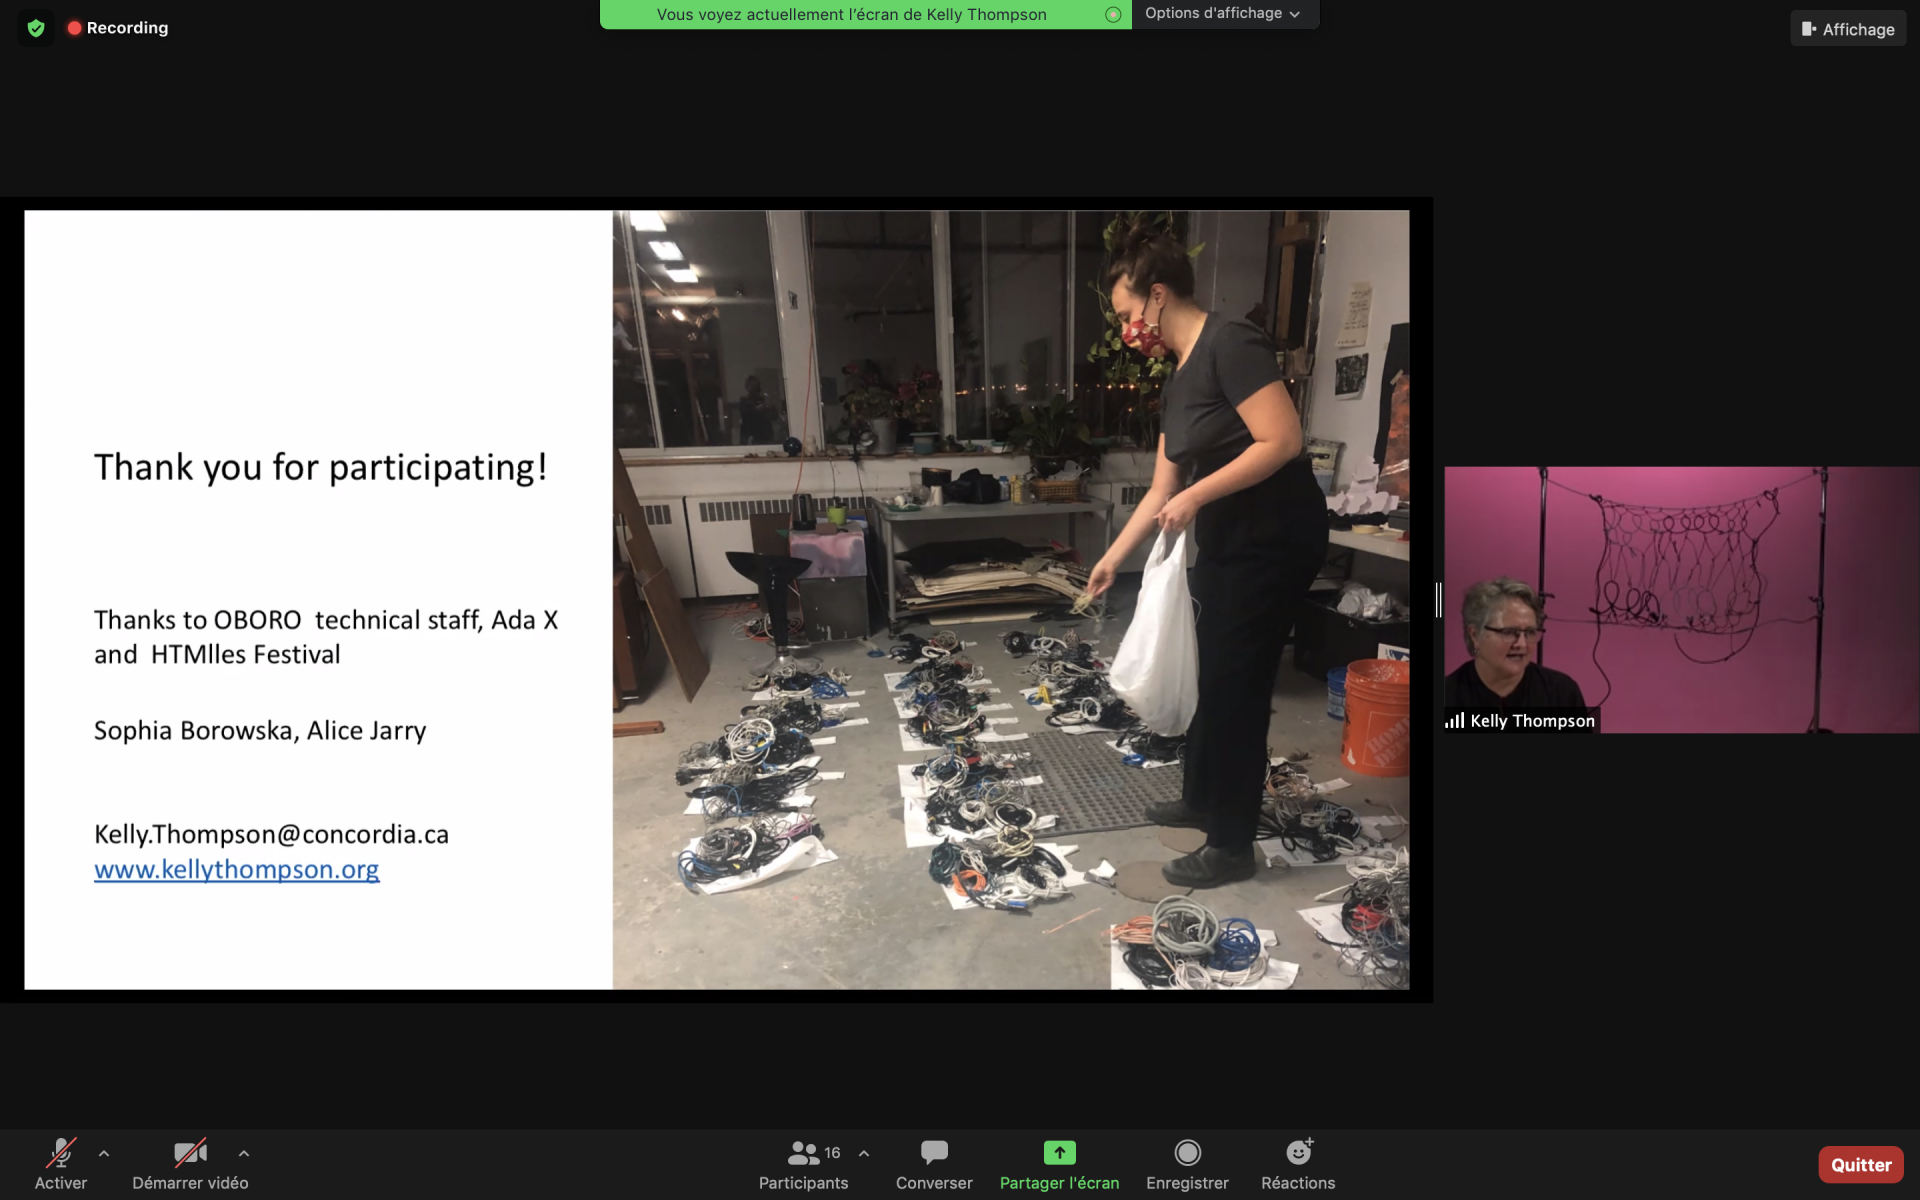Open the Participants panel
Screen dimensions: 1920x1200
tap(803, 1165)
